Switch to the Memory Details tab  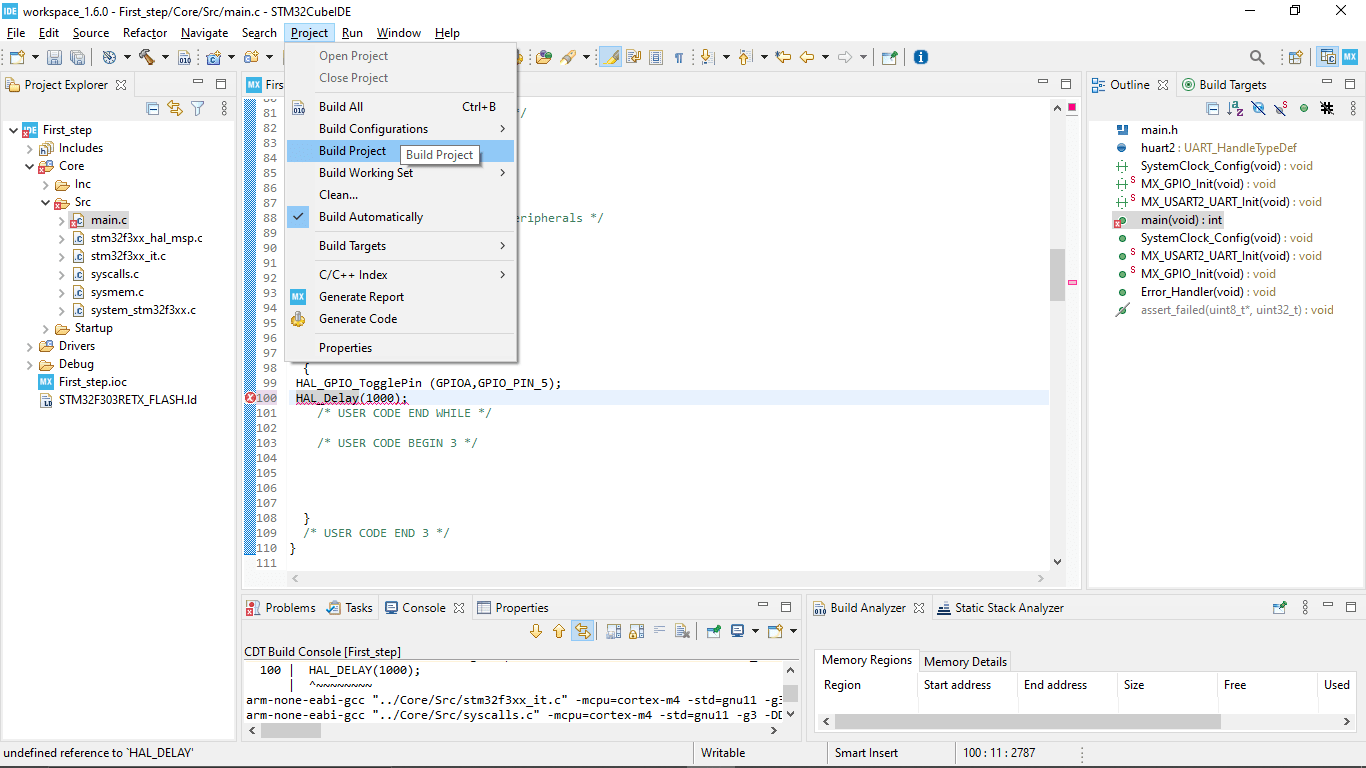965,661
